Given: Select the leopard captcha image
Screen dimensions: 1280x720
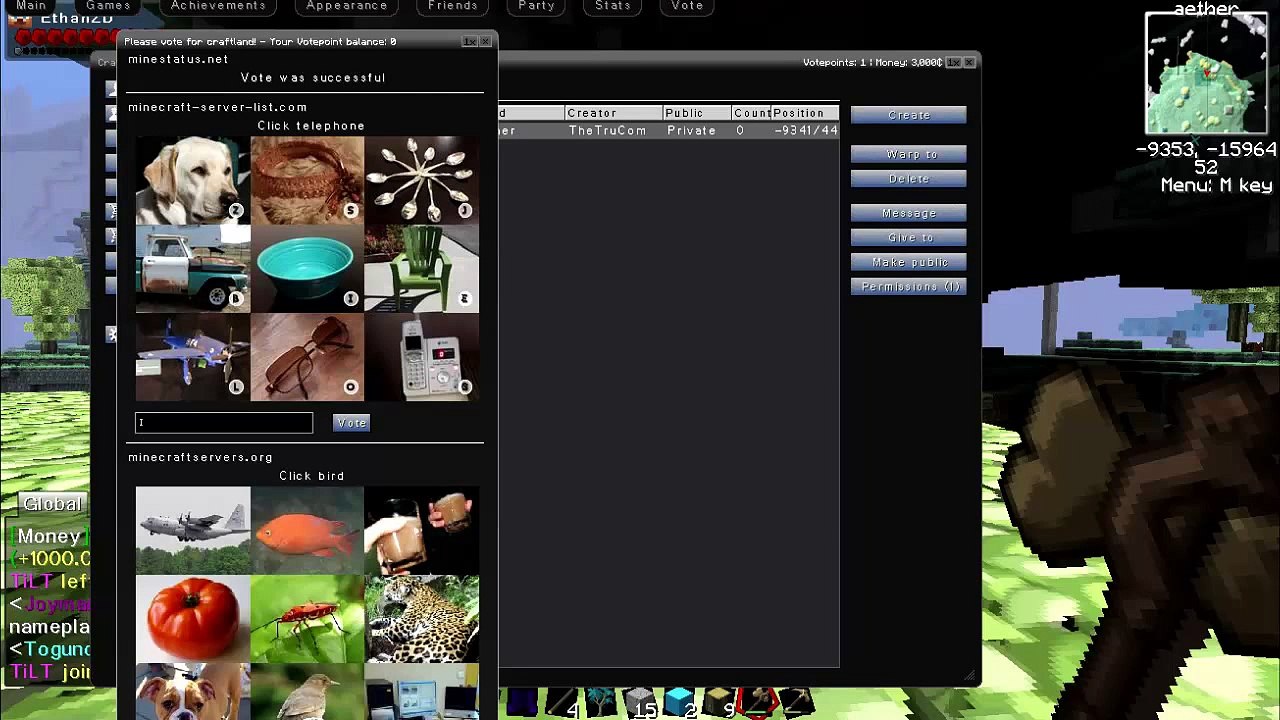Looking at the screenshot, I should (x=421, y=618).
